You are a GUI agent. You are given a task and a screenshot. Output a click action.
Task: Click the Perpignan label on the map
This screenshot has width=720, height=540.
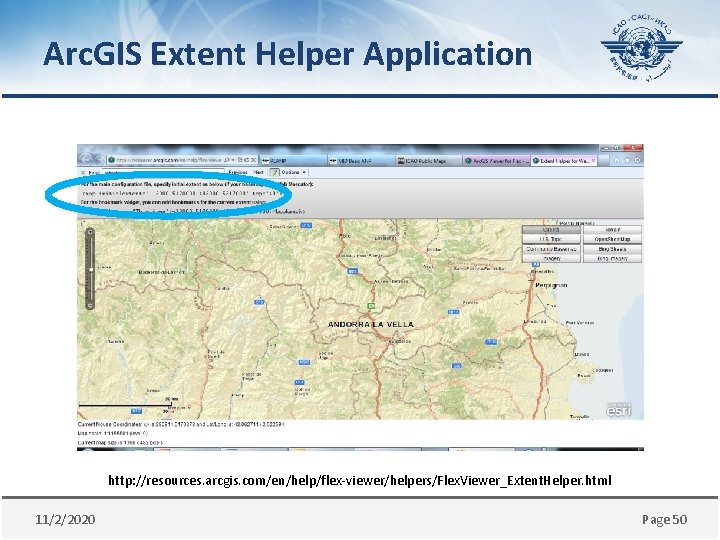point(551,285)
